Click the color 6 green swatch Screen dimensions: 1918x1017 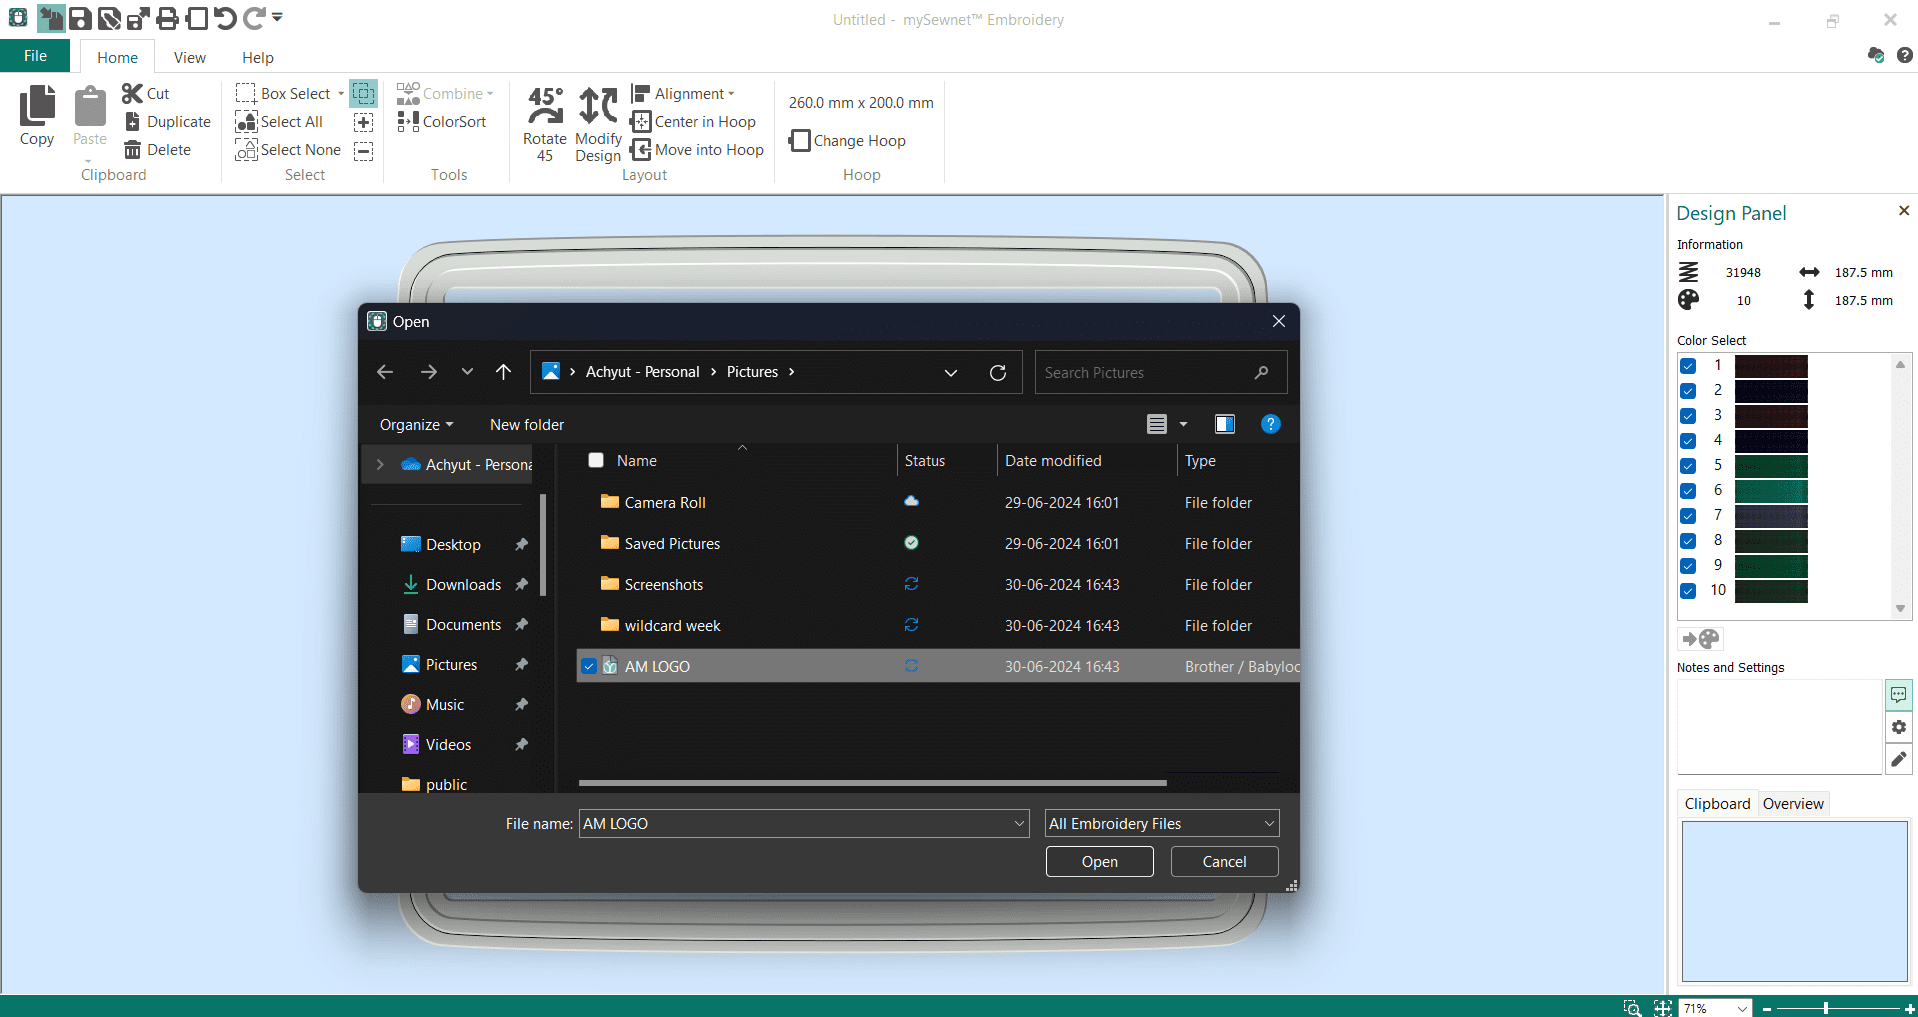coord(1771,491)
